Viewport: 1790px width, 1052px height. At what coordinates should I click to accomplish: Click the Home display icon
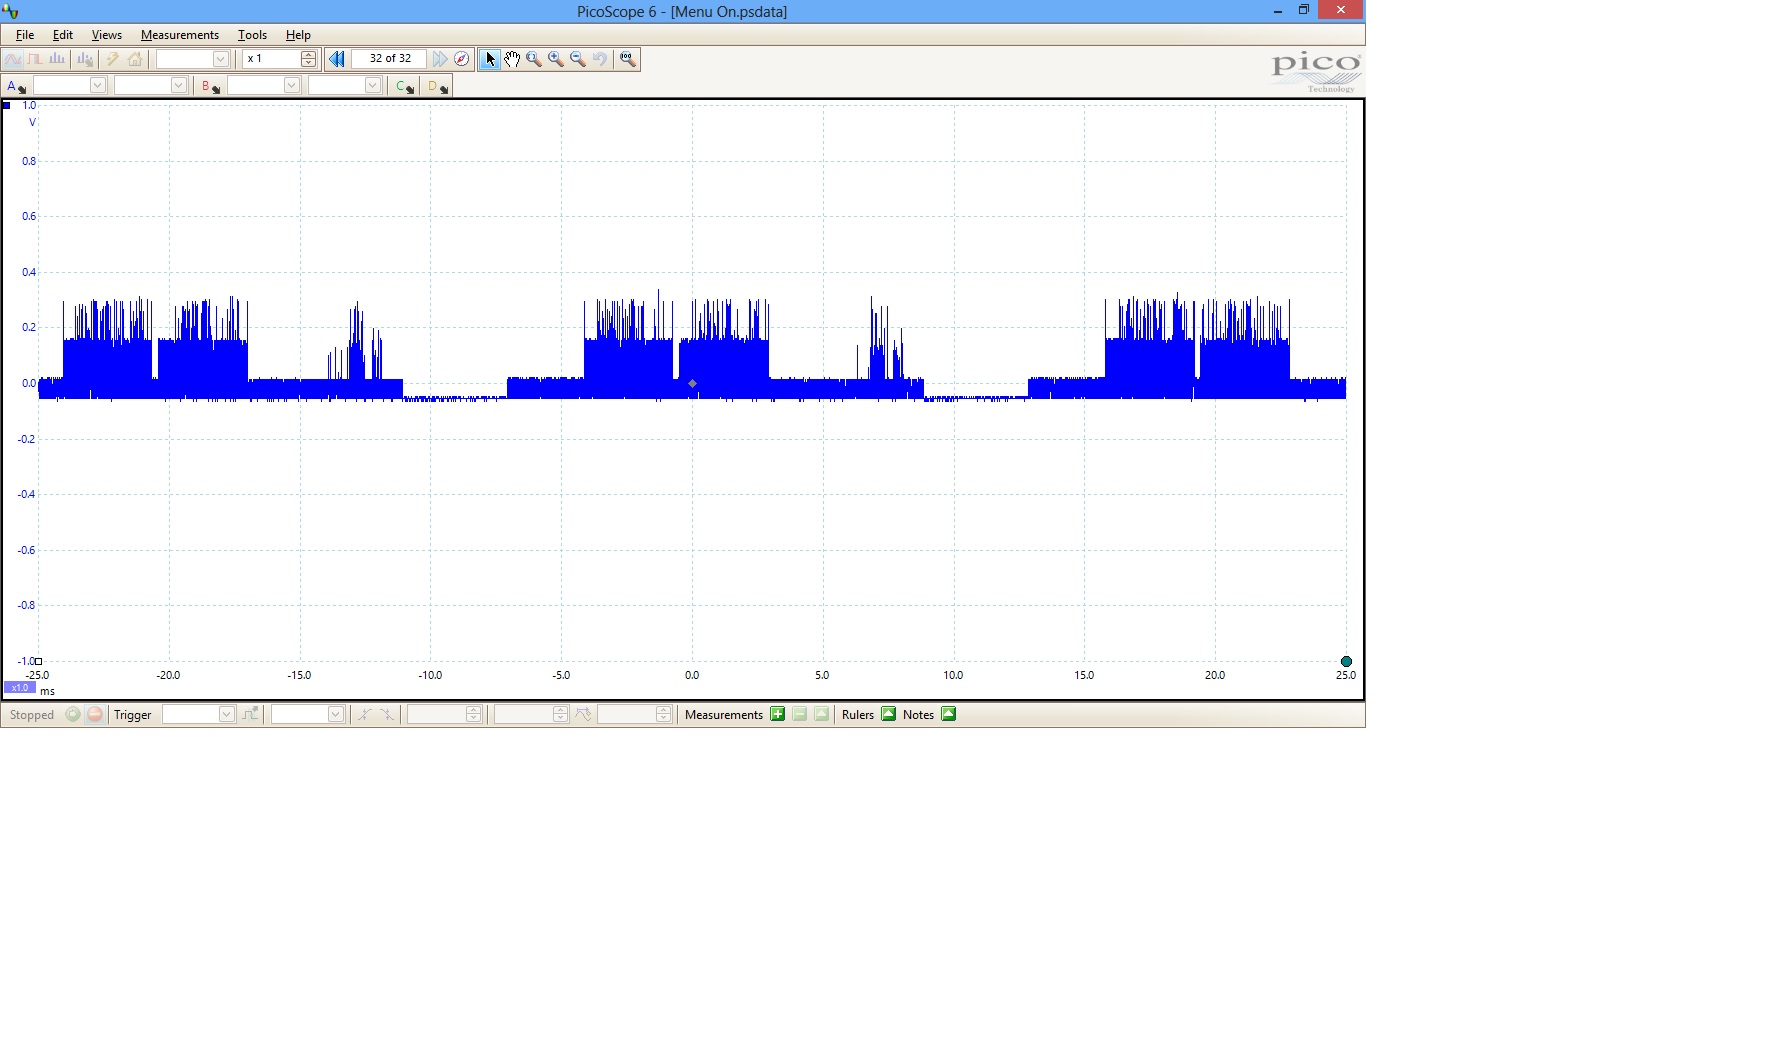(x=135, y=59)
